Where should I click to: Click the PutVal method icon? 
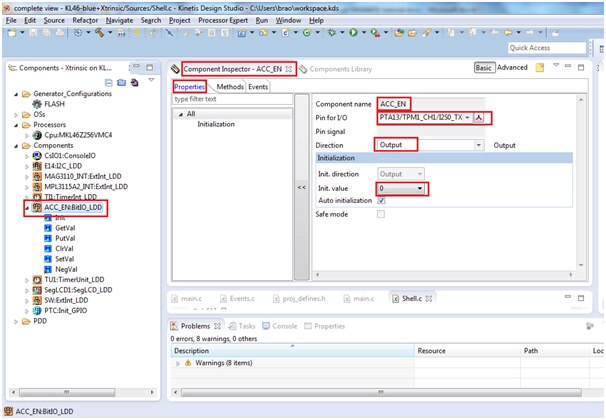point(48,238)
